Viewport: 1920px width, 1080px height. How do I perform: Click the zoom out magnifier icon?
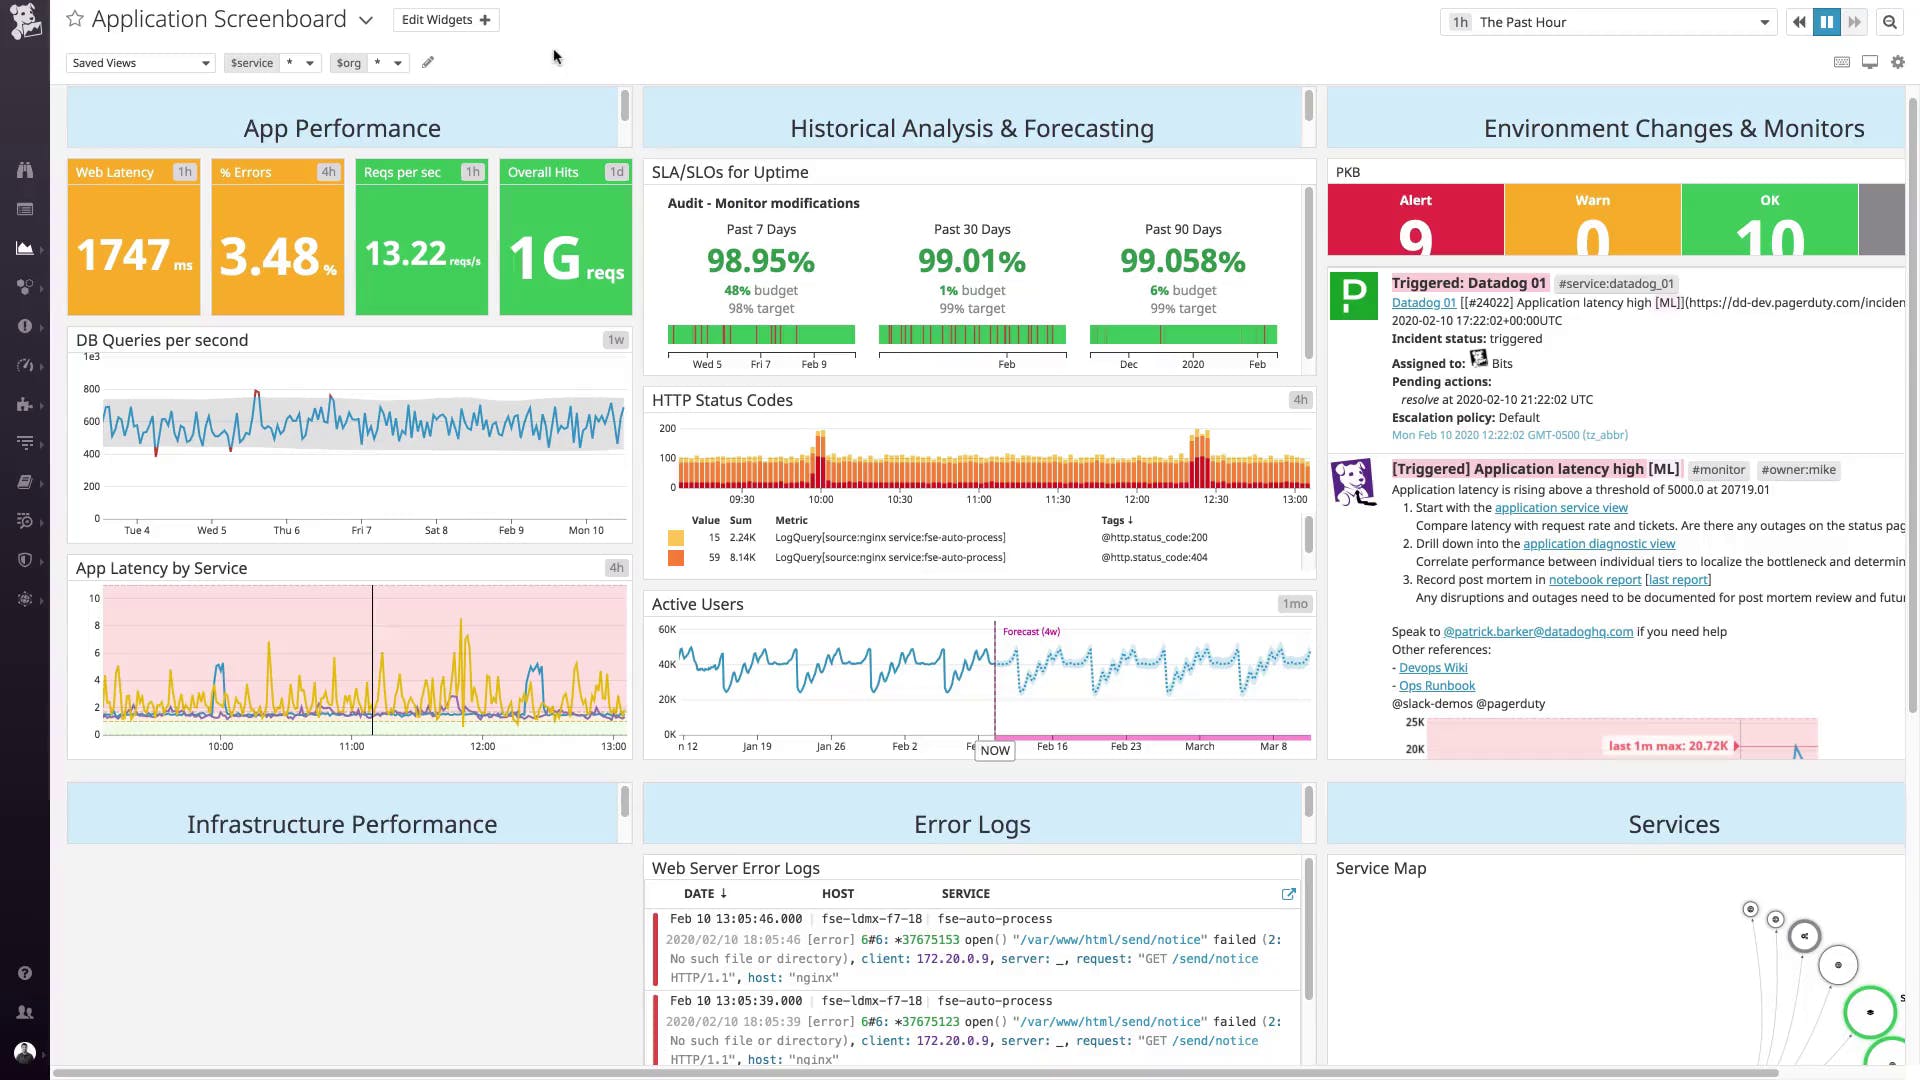pos(1890,22)
